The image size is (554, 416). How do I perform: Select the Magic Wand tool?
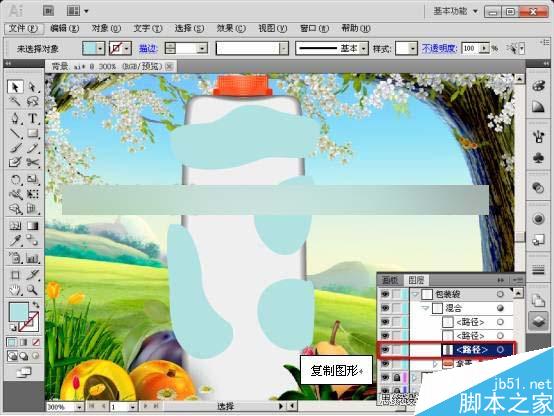pyautogui.click(x=15, y=101)
